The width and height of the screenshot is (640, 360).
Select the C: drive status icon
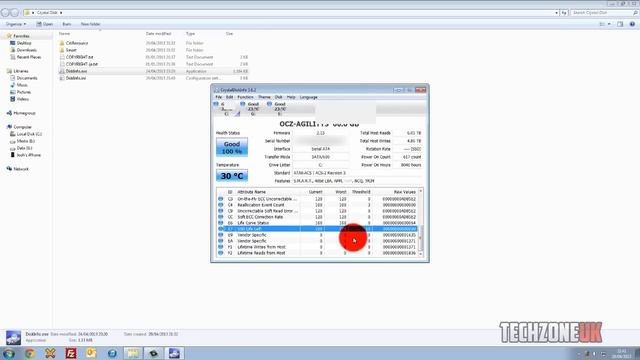[x=216, y=104]
